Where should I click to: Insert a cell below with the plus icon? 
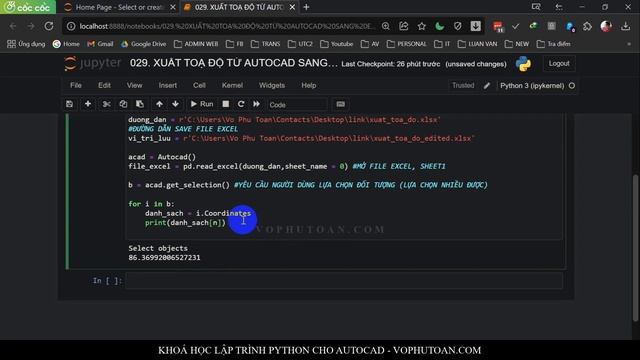pyautogui.click(x=88, y=104)
